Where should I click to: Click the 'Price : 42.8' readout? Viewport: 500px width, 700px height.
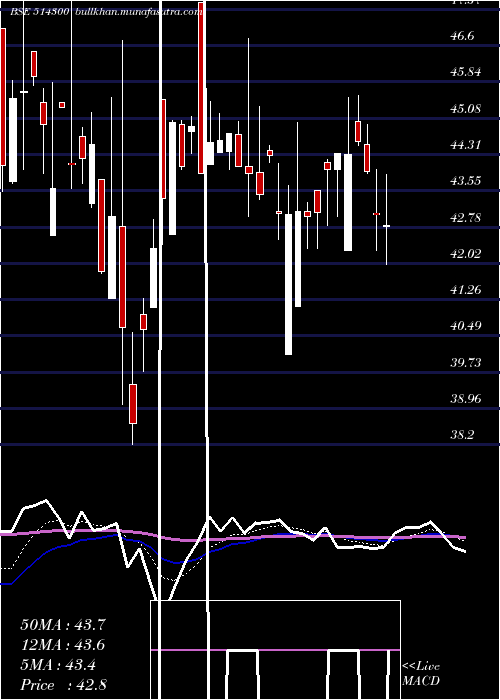tap(63, 685)
